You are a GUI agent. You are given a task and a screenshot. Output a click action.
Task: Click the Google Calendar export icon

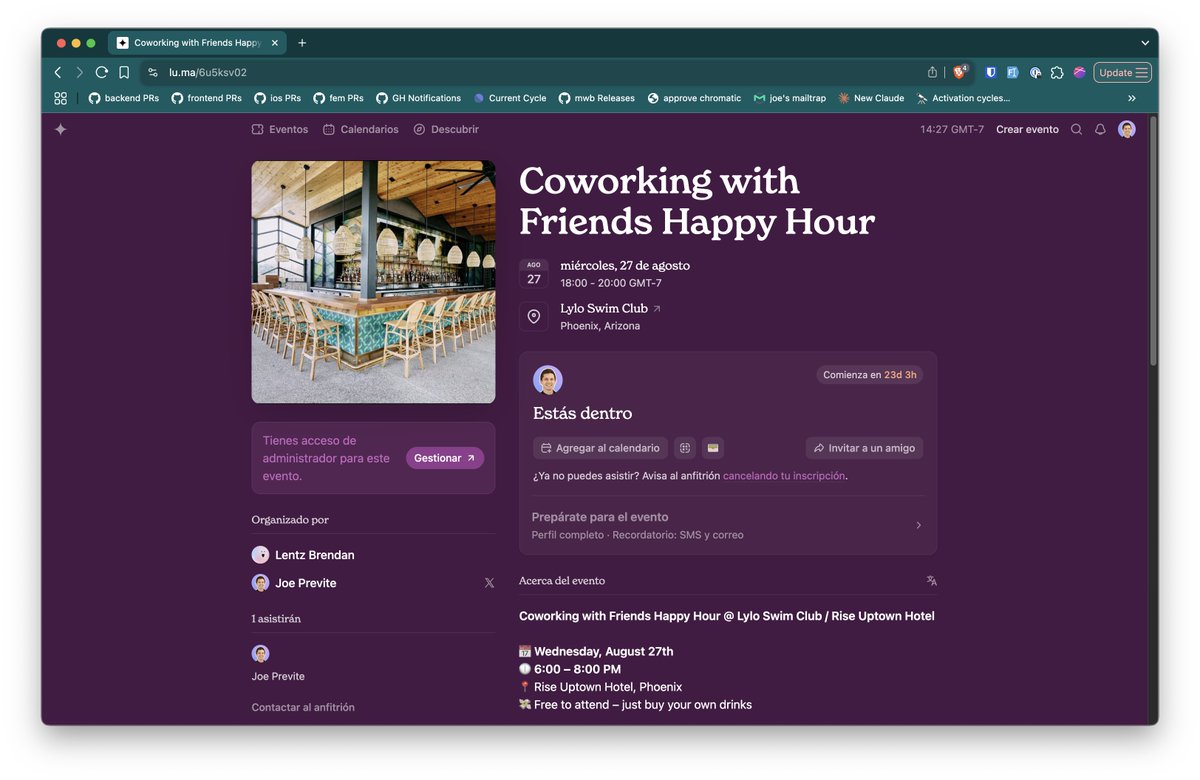684,448
